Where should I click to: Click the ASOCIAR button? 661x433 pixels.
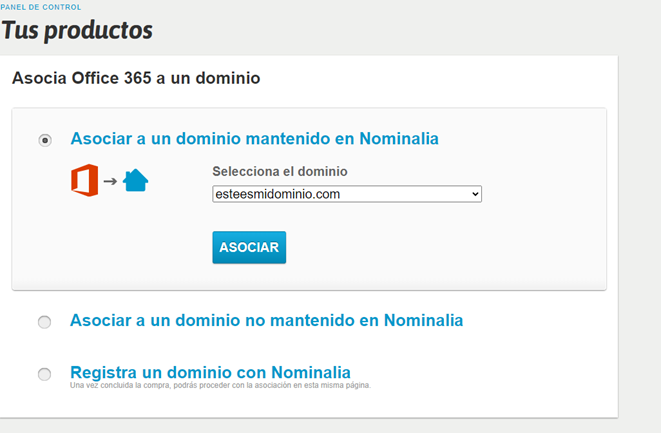[x=249, y=247]
